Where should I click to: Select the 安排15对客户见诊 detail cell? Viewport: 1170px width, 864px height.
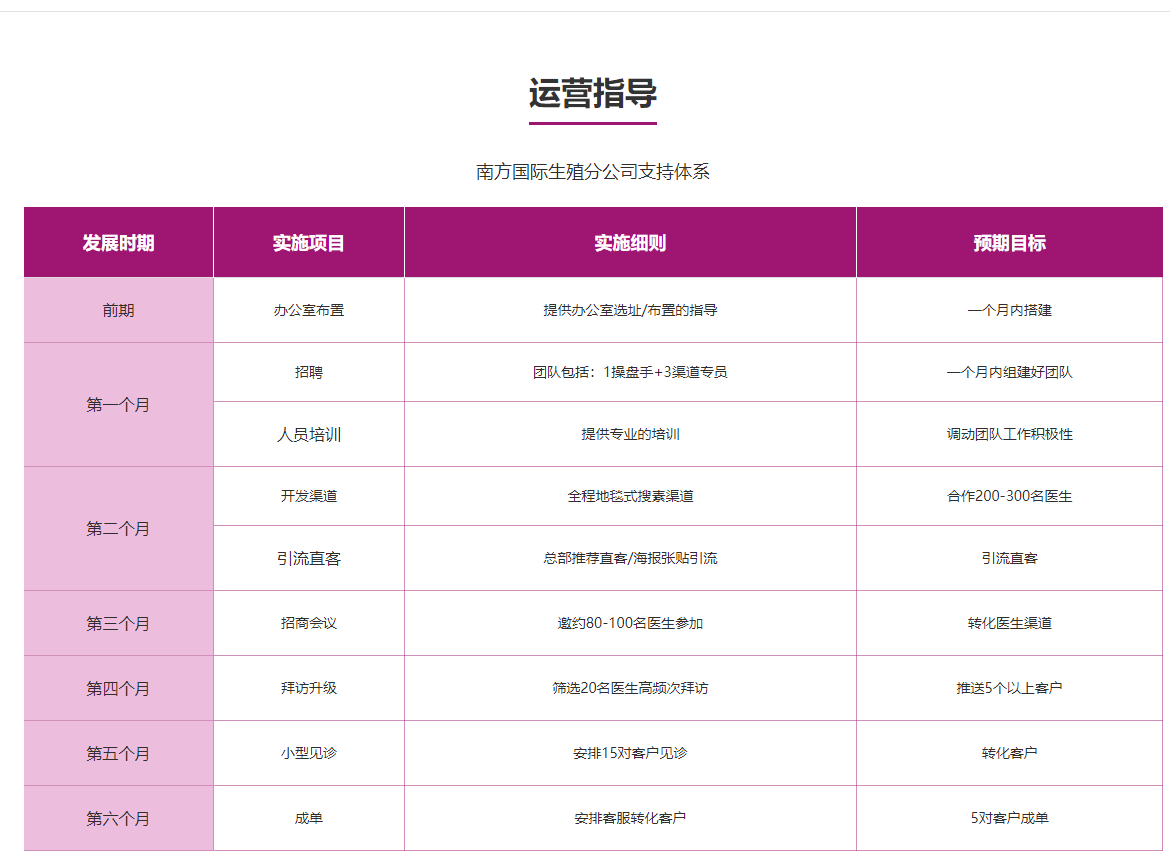pos(629,753)
